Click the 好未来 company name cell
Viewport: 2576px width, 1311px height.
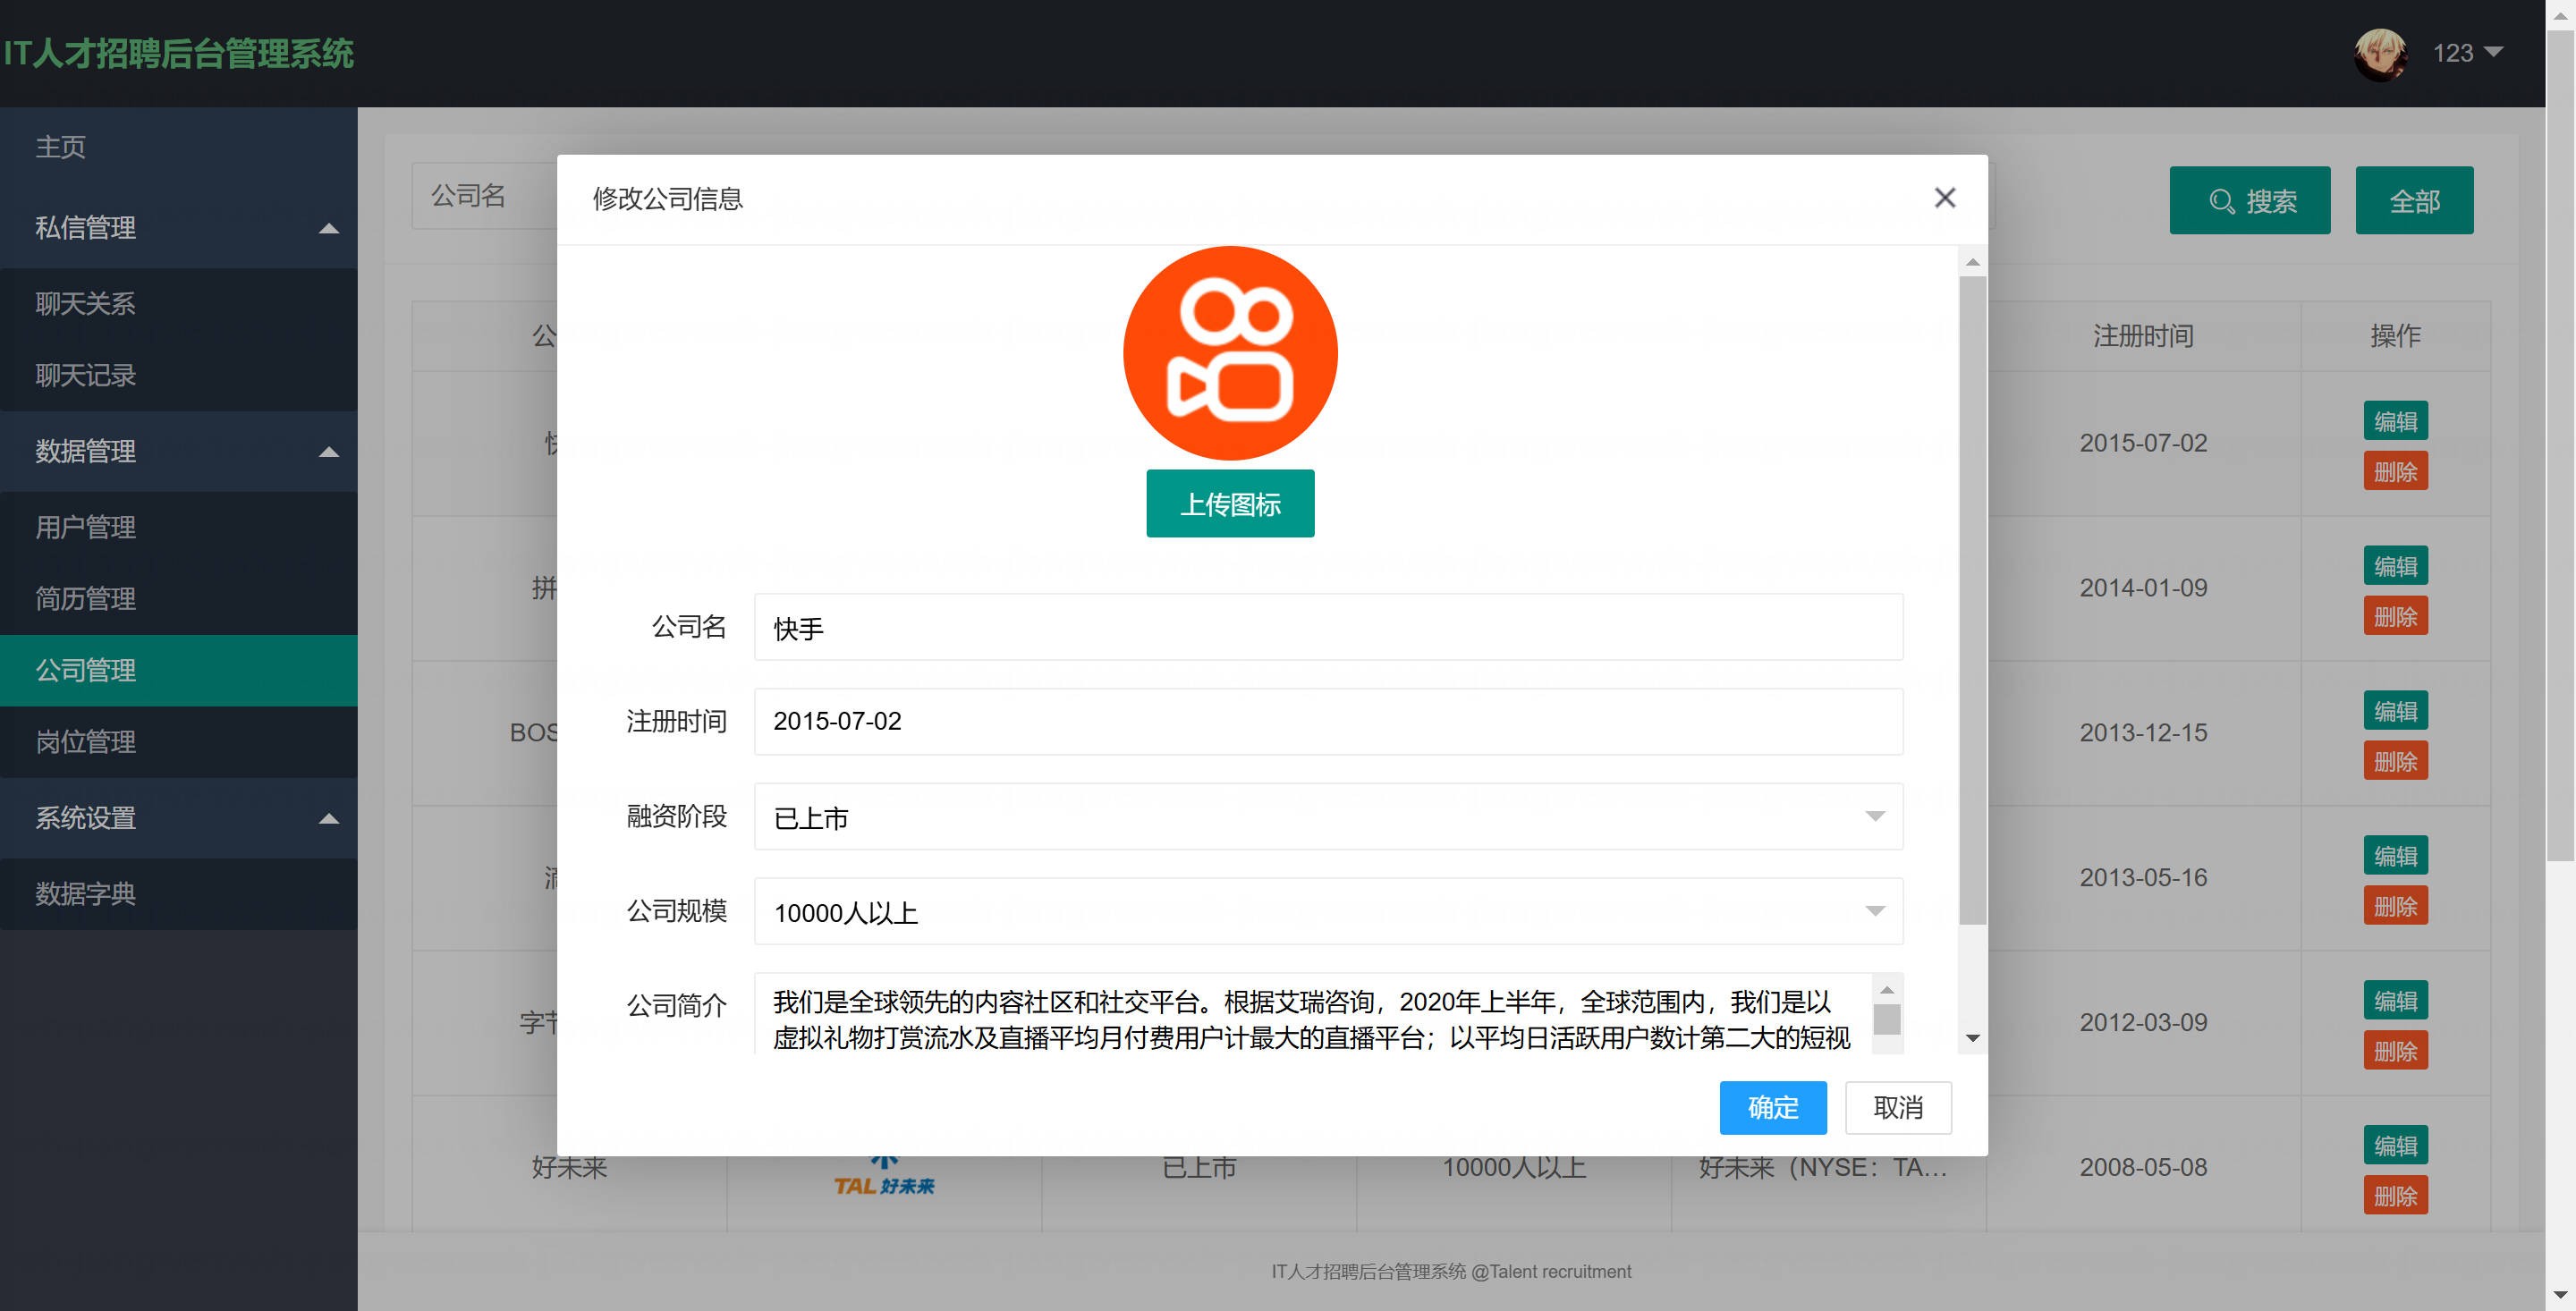569,1168
